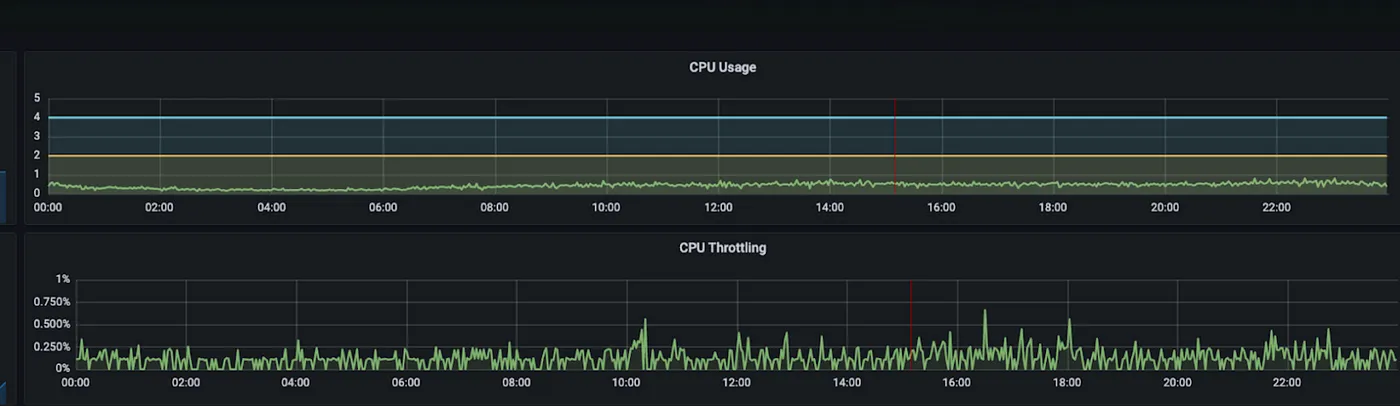
Task: Open the CPU Usage panel title menu
Action: (722, 68)
